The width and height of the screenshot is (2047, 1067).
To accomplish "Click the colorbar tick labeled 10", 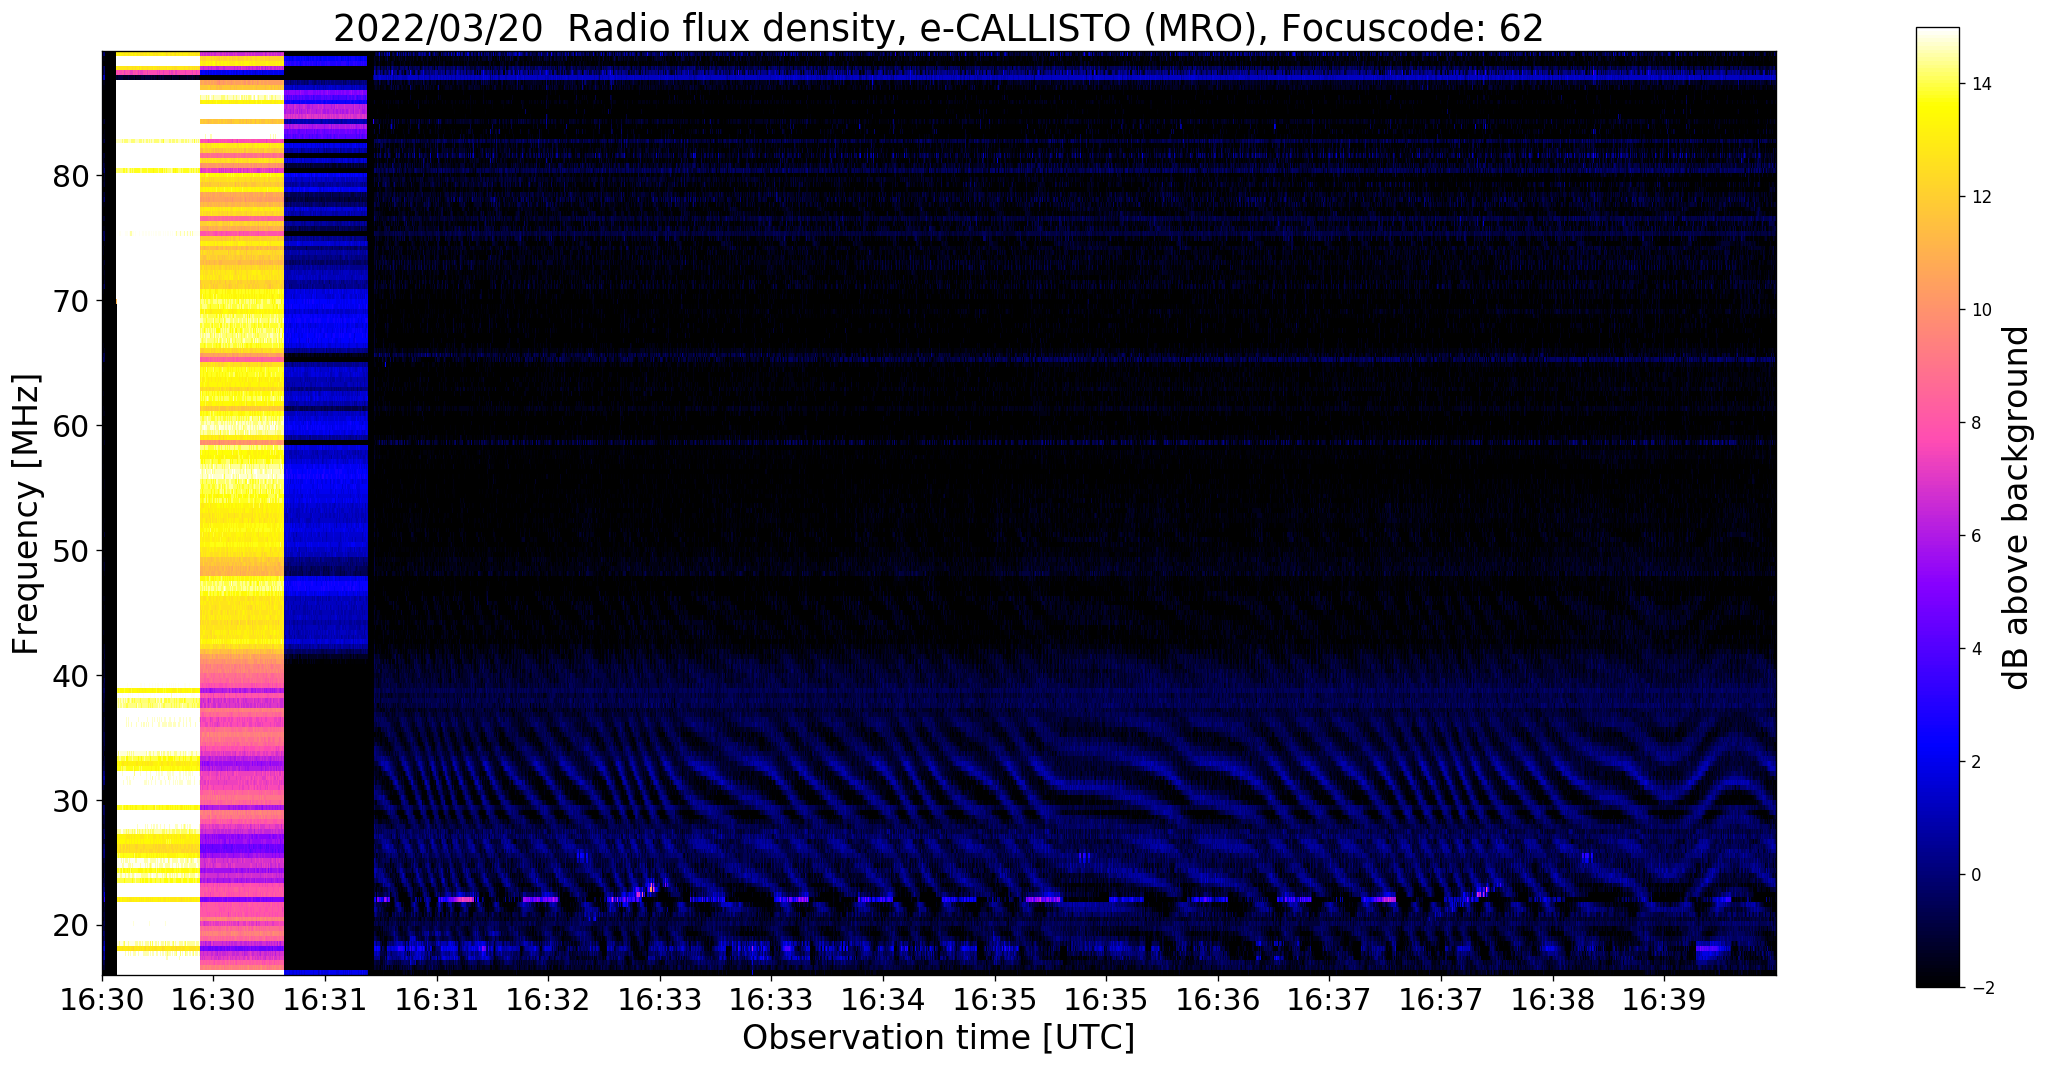I will 1980,310.
